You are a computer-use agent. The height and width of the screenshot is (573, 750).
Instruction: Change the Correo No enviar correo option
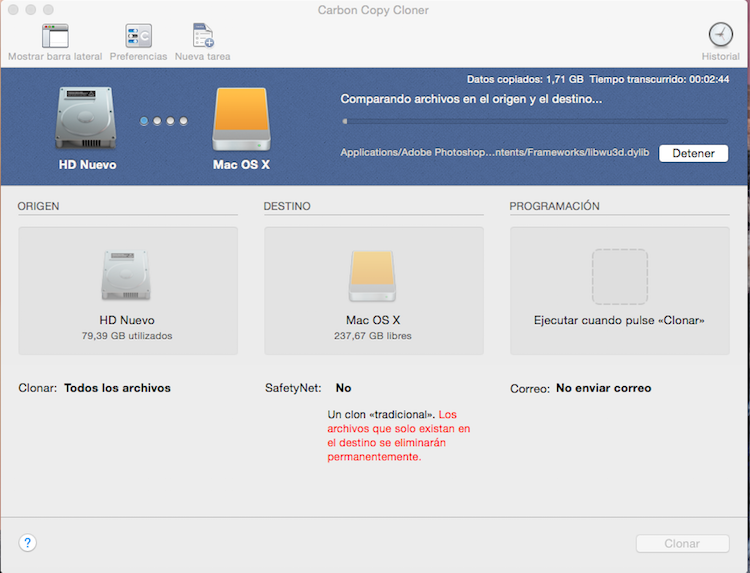click(x=603, y=388)
